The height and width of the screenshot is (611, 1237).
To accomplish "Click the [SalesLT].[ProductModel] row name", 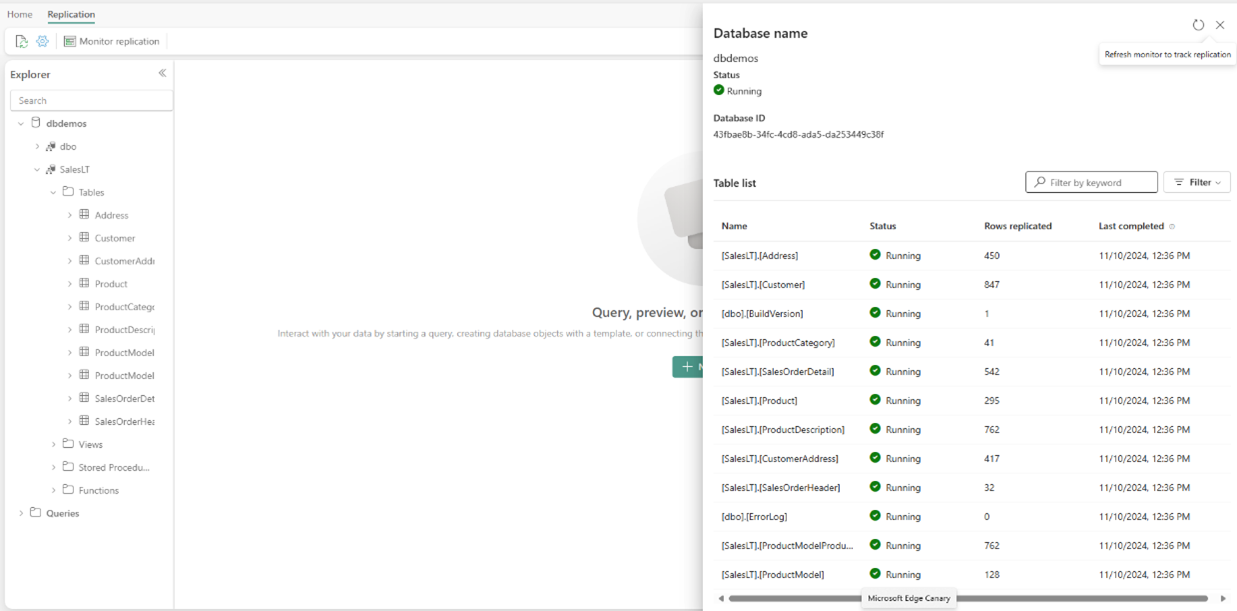I will pyautogui.click(x=773, y=575).
